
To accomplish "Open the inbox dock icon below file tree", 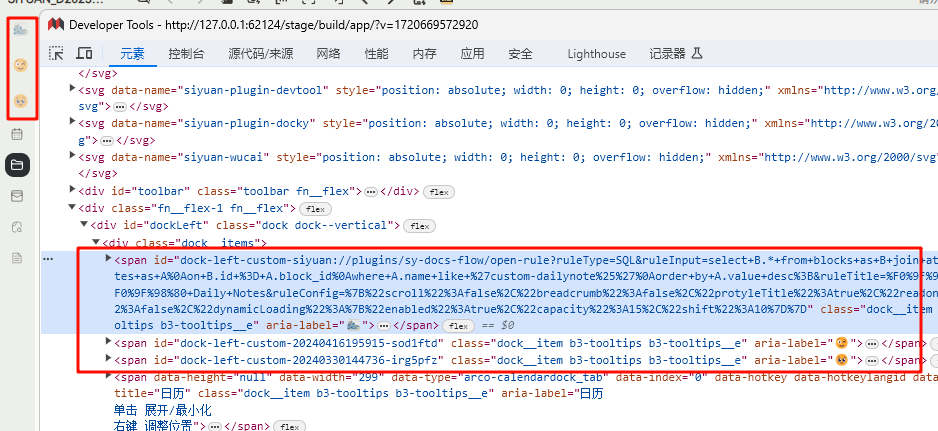I will tap(17, 196).
